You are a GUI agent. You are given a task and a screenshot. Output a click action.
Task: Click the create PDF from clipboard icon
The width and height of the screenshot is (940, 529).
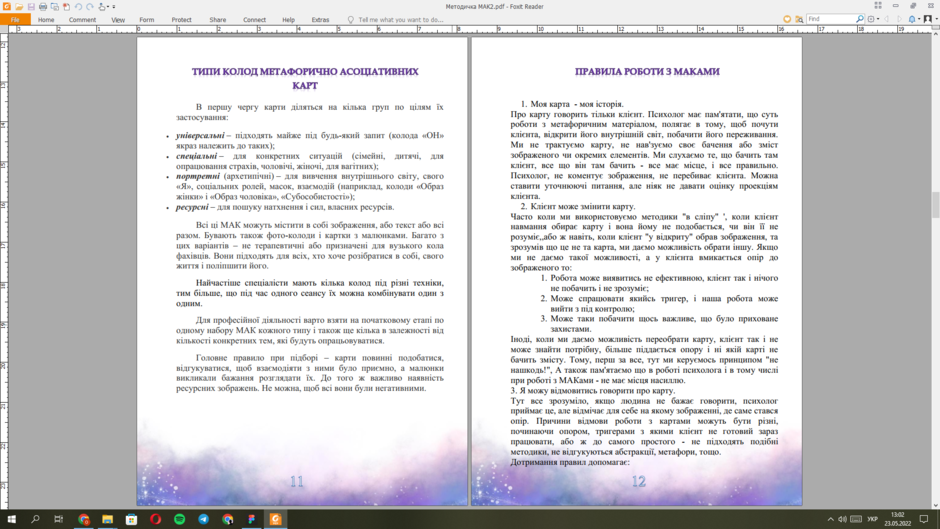[x=66, y=7]
